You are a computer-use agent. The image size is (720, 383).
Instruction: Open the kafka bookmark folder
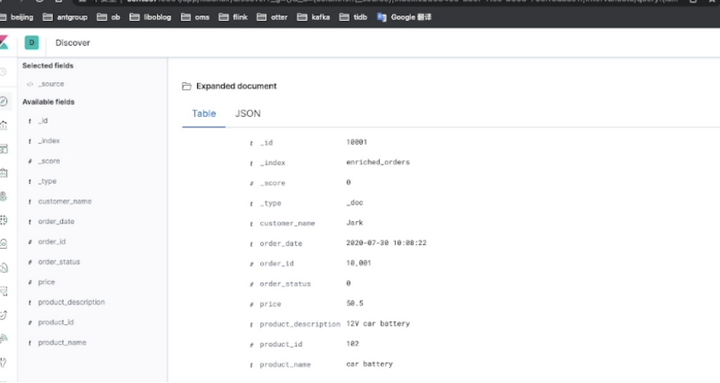(x=314, y=17)
